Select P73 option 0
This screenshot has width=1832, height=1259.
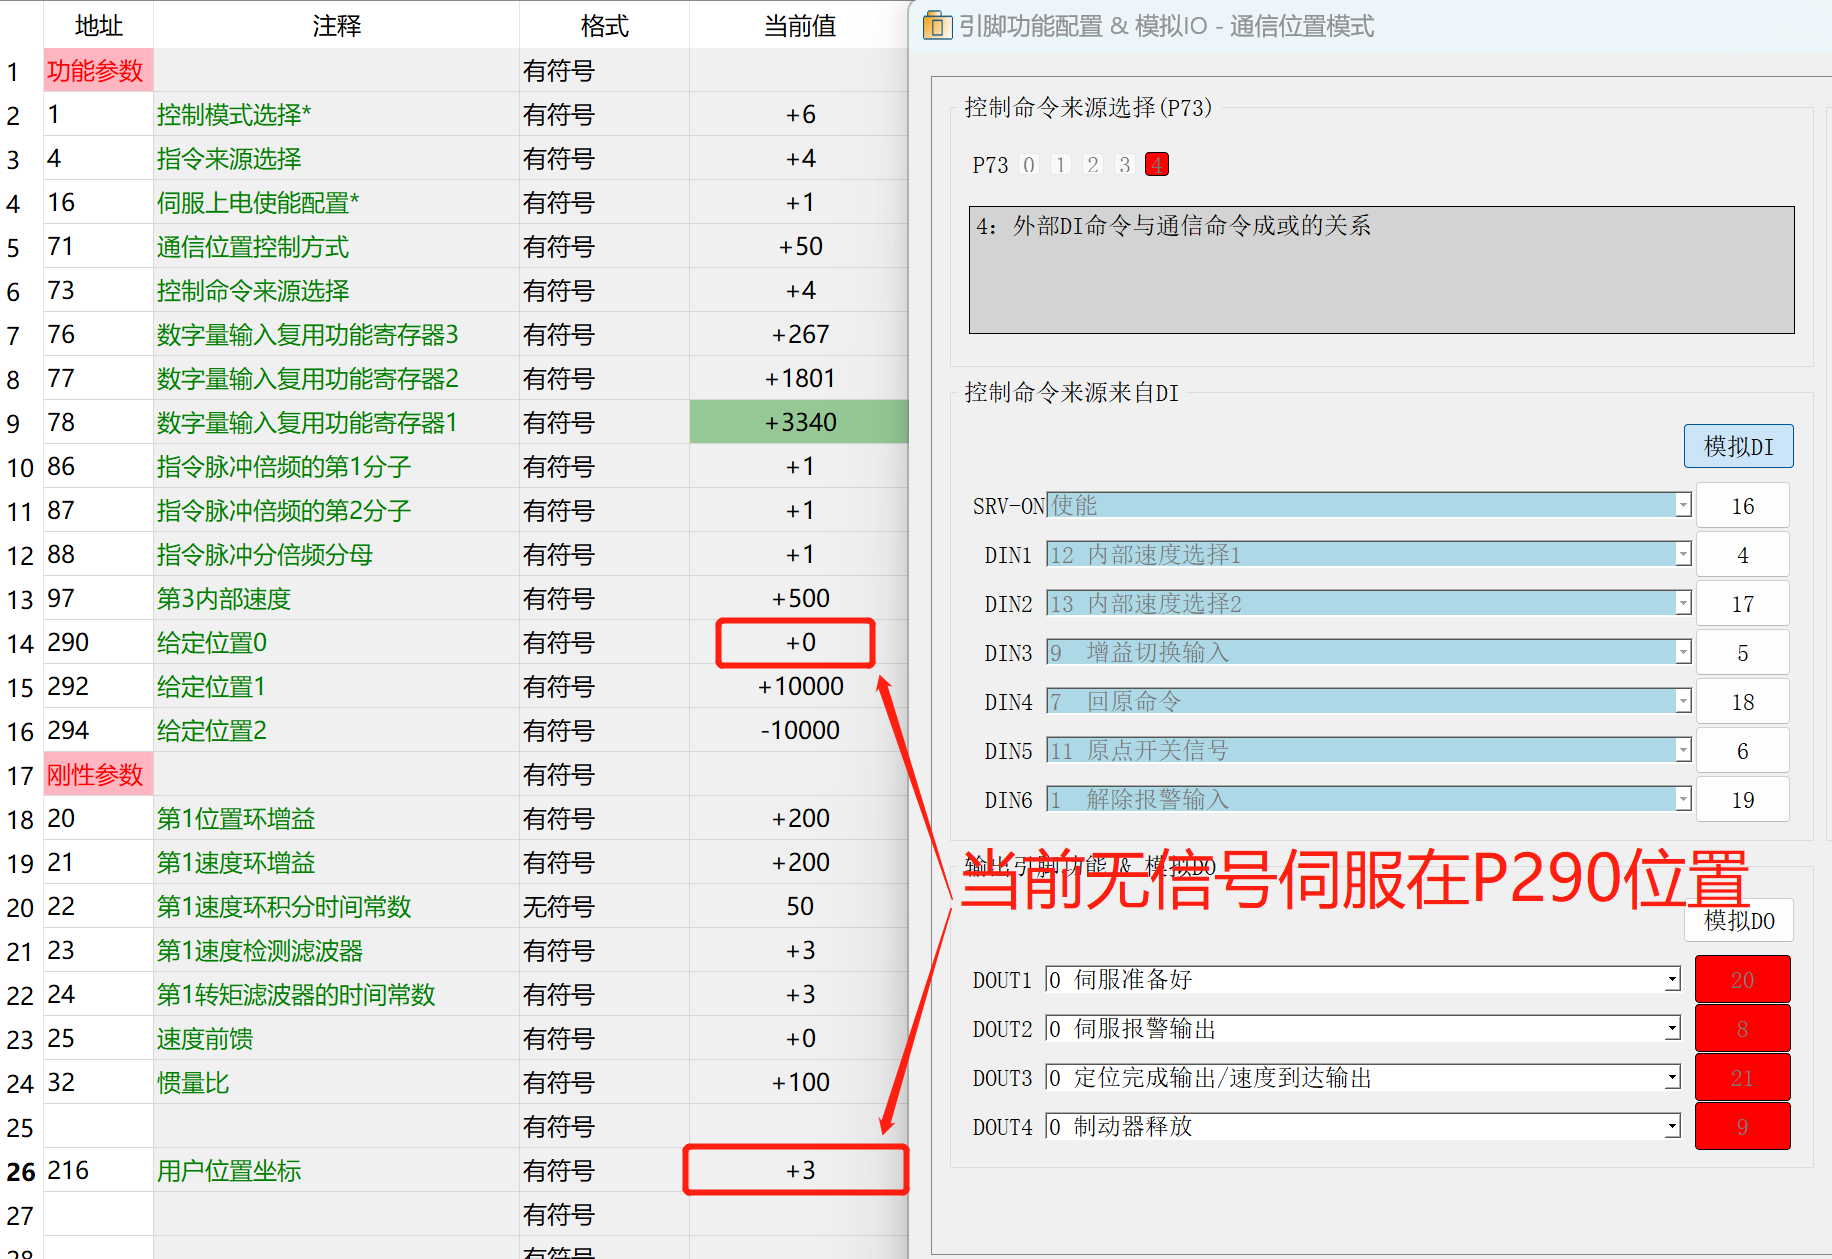click(x=1029, y=164)
